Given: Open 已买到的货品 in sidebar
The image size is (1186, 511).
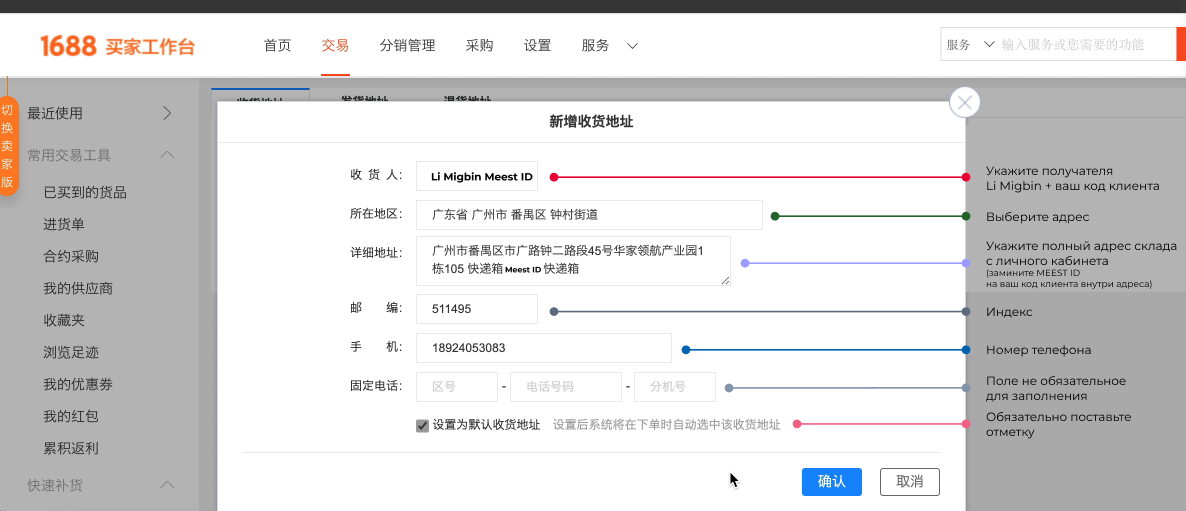Looking at the screenshot, I should tap(85, 192).
